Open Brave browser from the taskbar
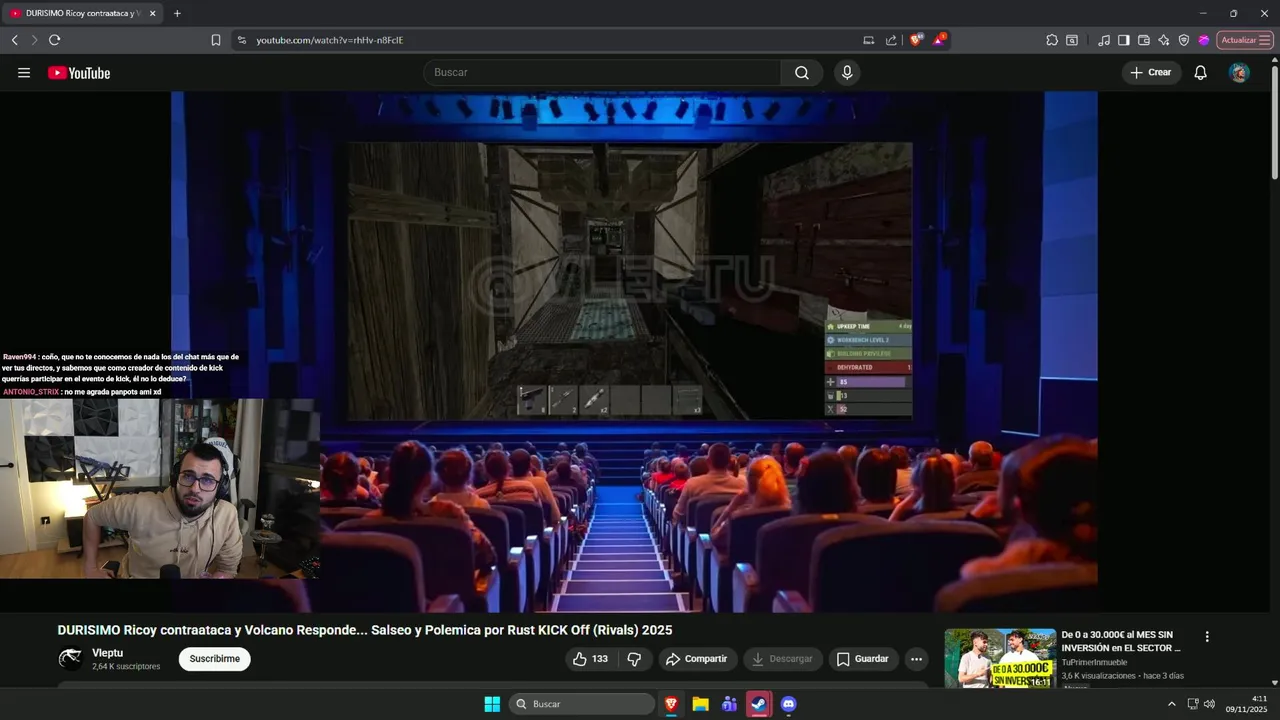This screenshot has width=1280, height=720. 671,704
